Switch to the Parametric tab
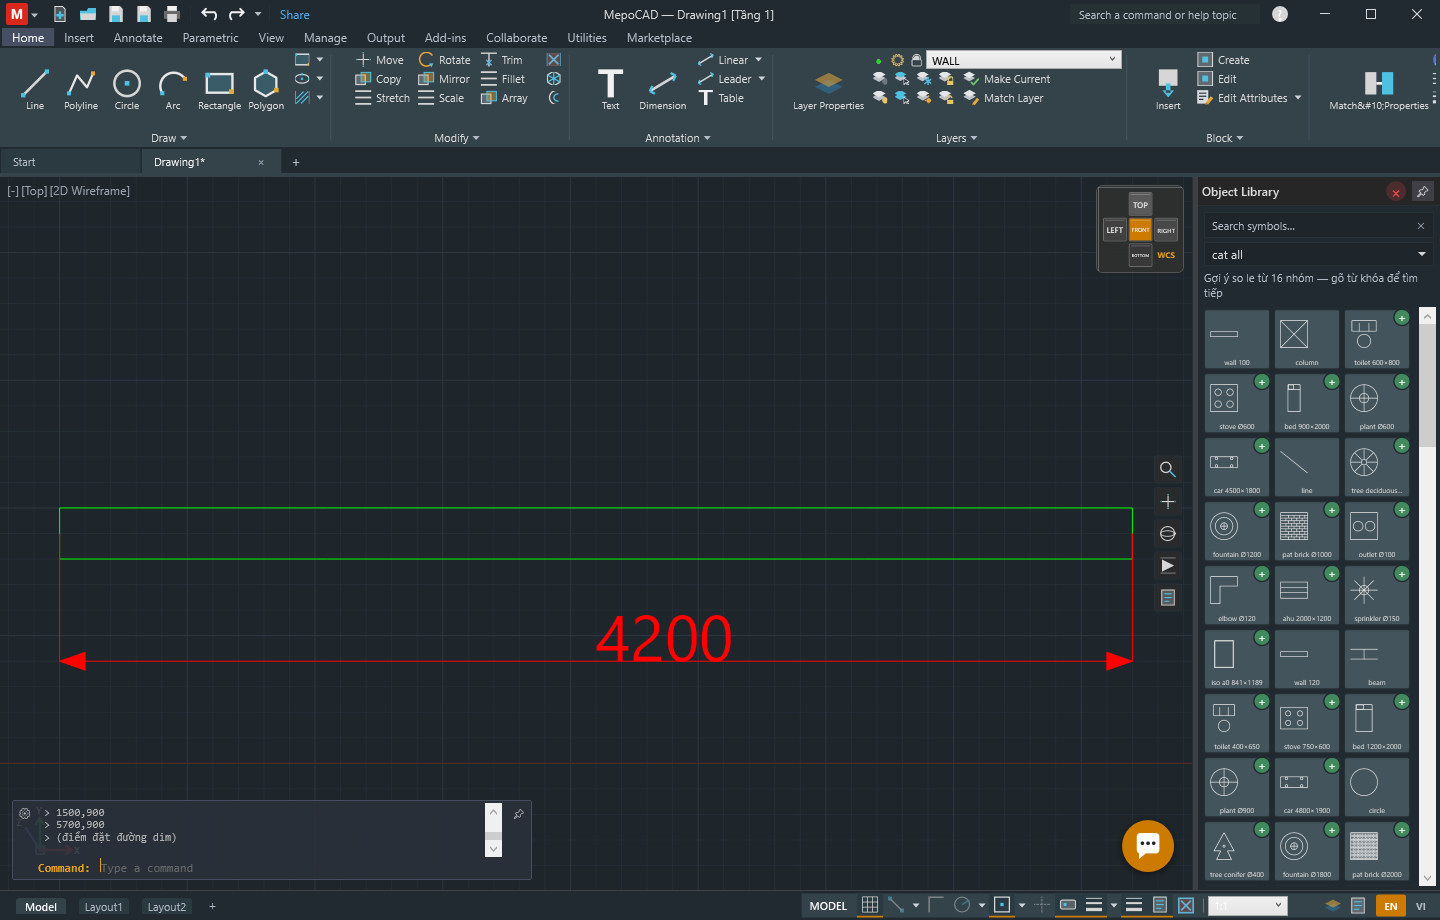This screenshot has height=920, width=1440. click(x=211, y=38)
